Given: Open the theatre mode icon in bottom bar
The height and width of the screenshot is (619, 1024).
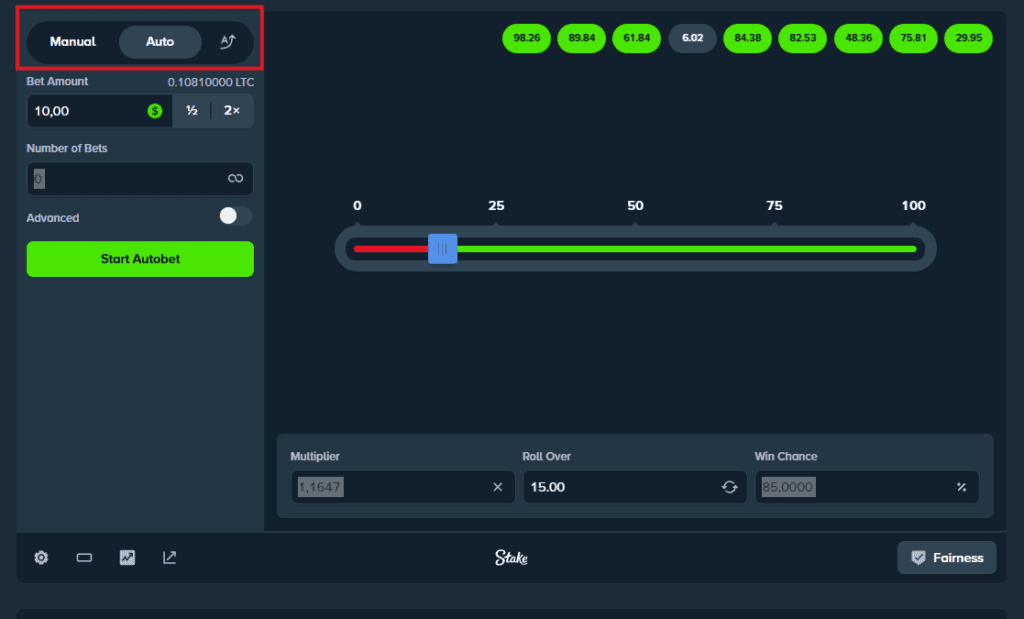Looking at the screenshot, I should tap(84, 557).
